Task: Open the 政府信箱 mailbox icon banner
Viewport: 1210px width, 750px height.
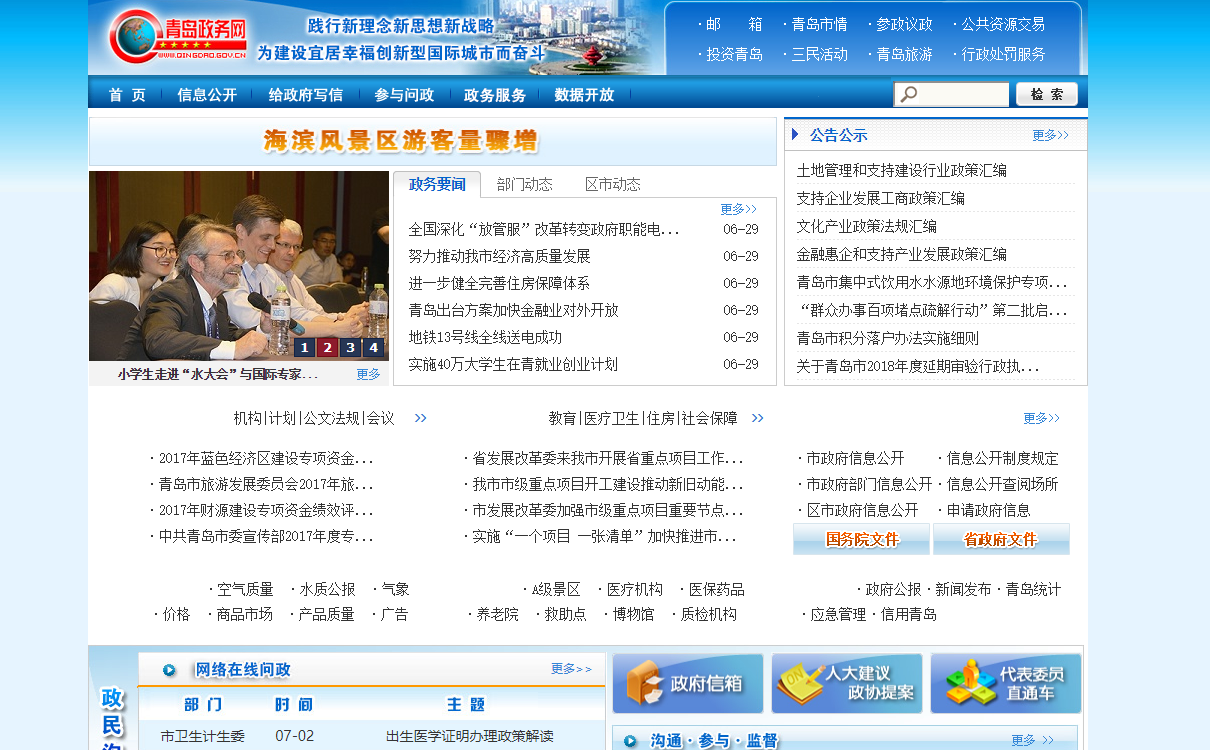Action: tap(687, 684)
